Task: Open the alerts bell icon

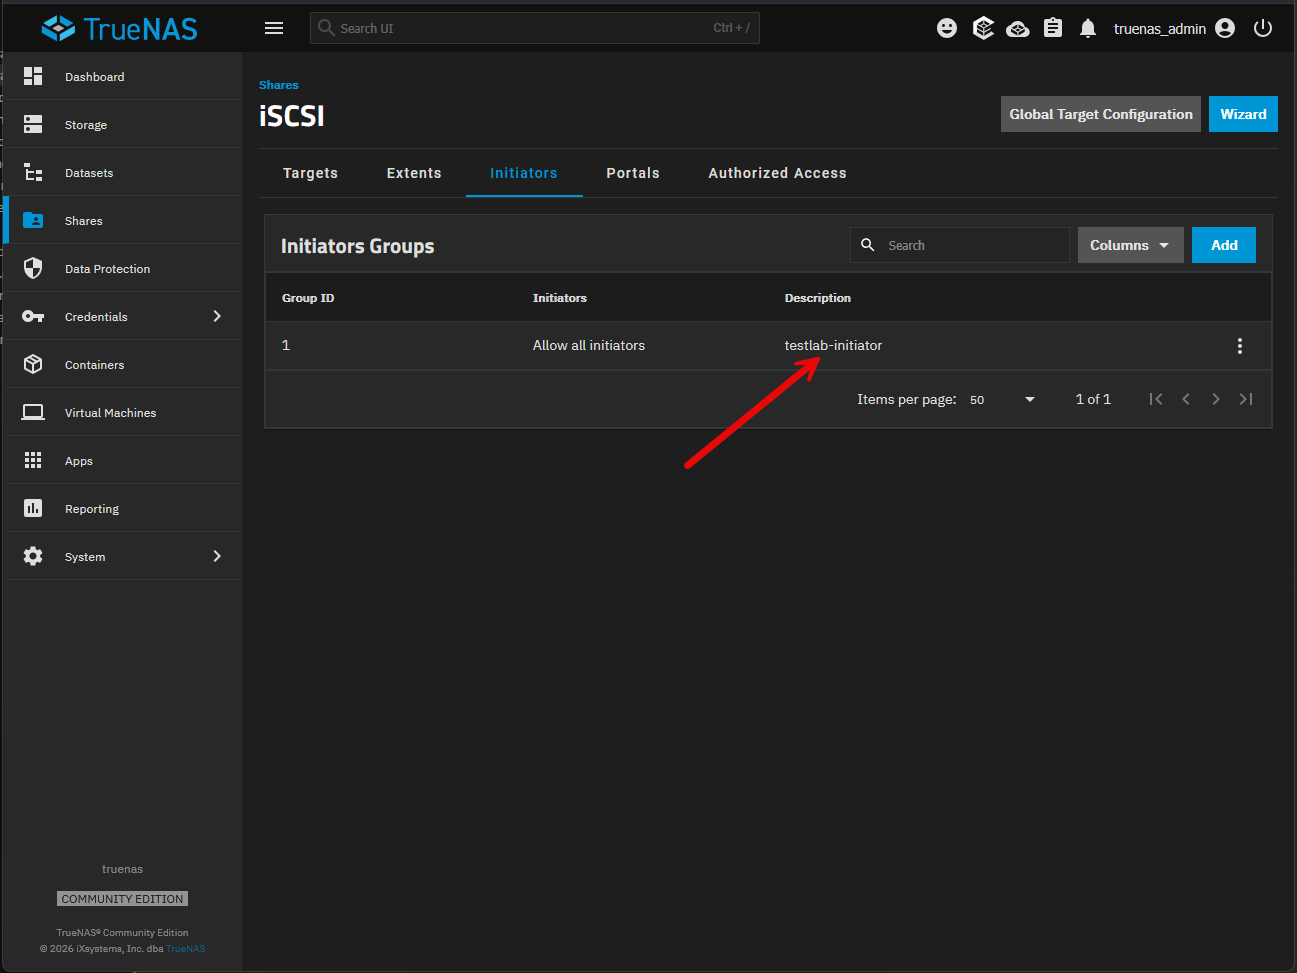Action: coord(1088,28)
